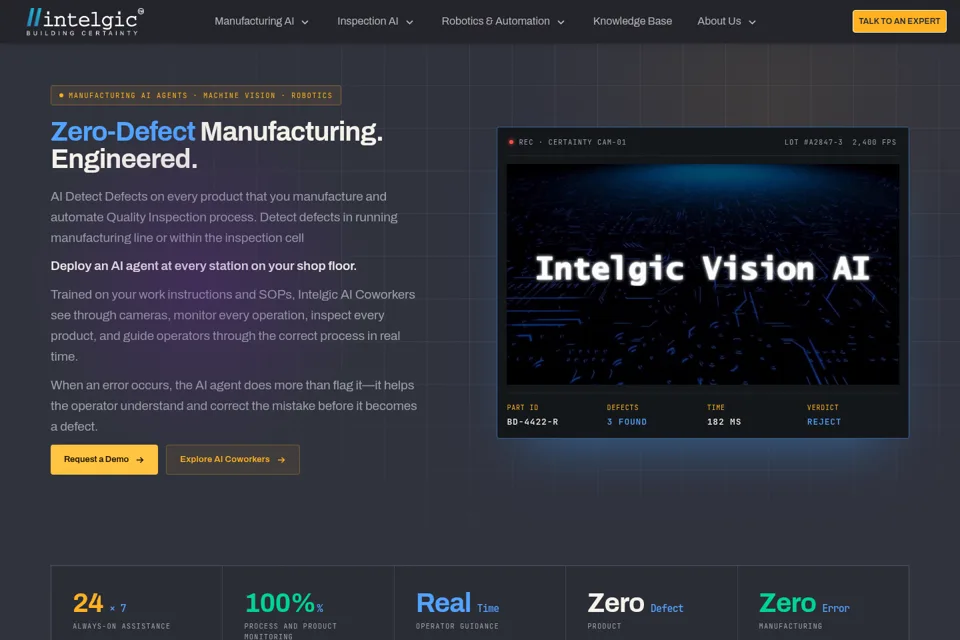Click the Intelgic Vision AI video preview
This screenshot has height=640, width=960.
coord(703,274)
